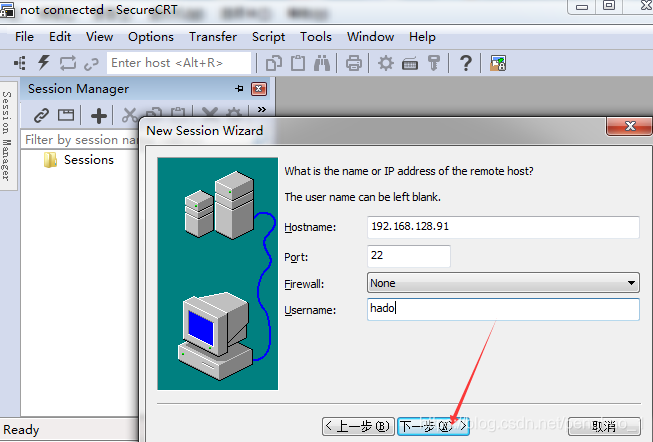
Task: Click the Quick Connect lightning icon
Action: tap(44, 63)
